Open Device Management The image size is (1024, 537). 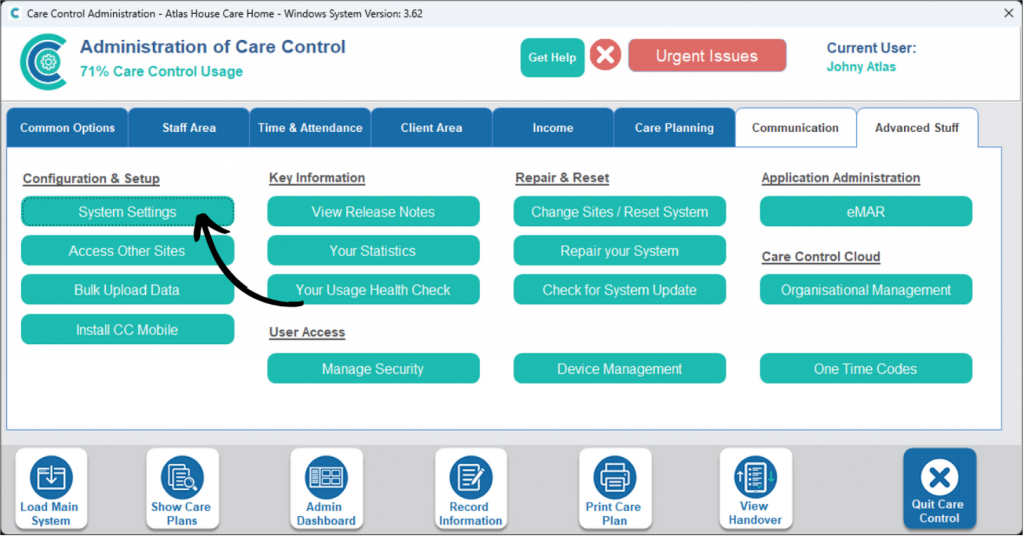point(620,368)
